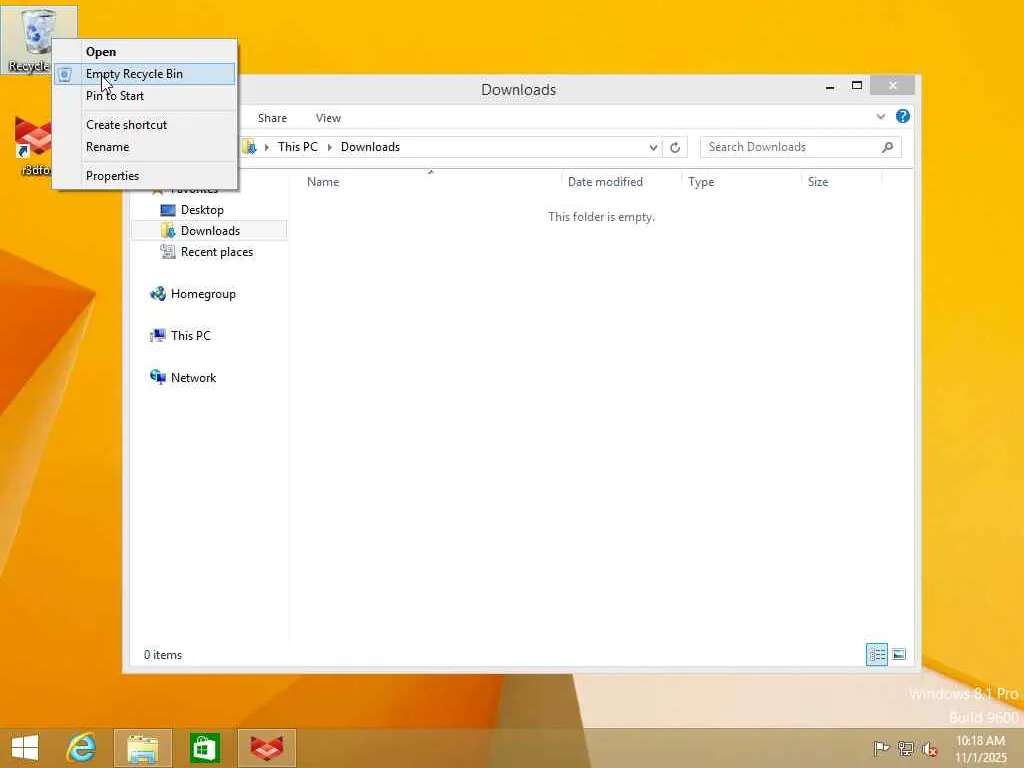Open the Windows Start button
Viewport: 1024px width, 768px height.
pyautogui.click(x=25, y=748)
